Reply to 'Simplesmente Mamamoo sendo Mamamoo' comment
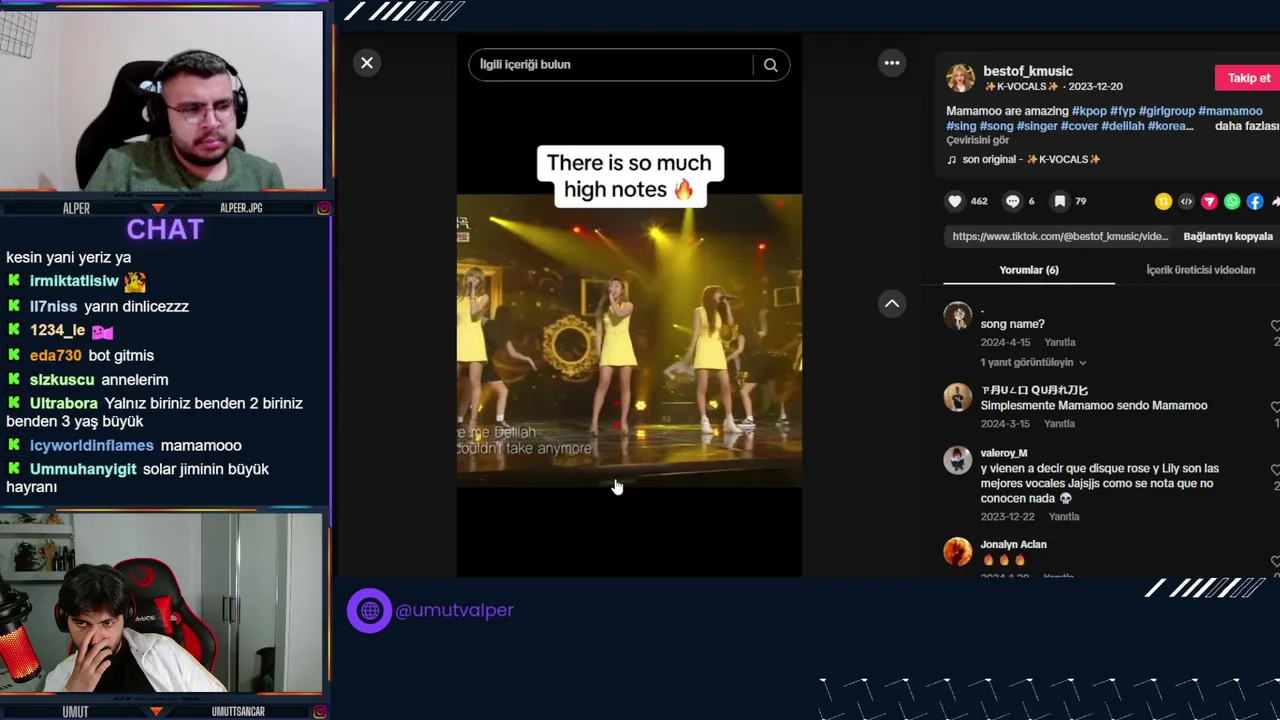Image resolution: width=1280 pixels, height=720 pixels. [1059, 424]
